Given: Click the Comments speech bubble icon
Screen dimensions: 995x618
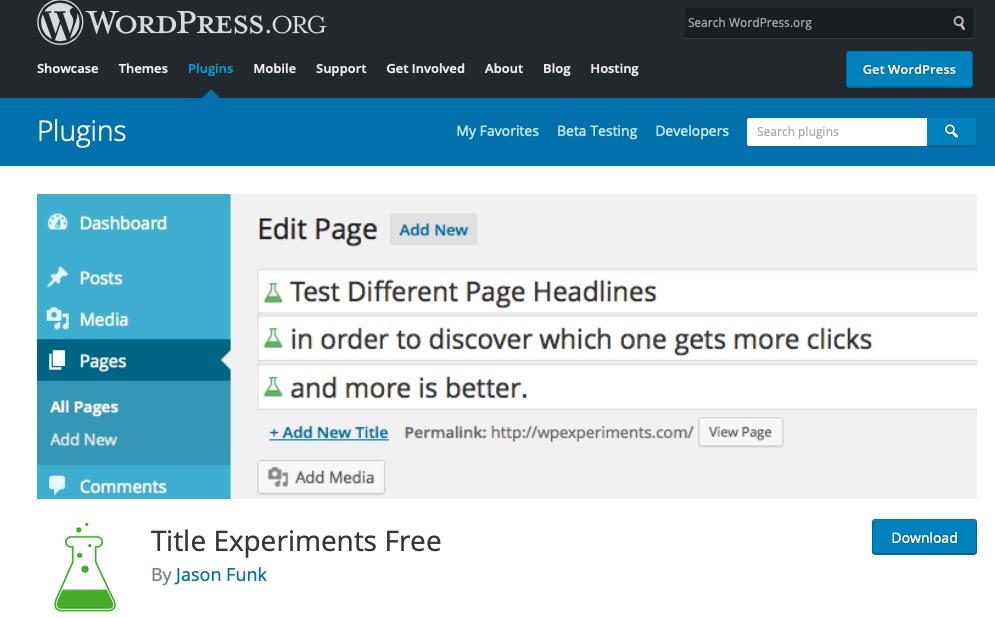Looking at the screenshot, I should (57, 485).
